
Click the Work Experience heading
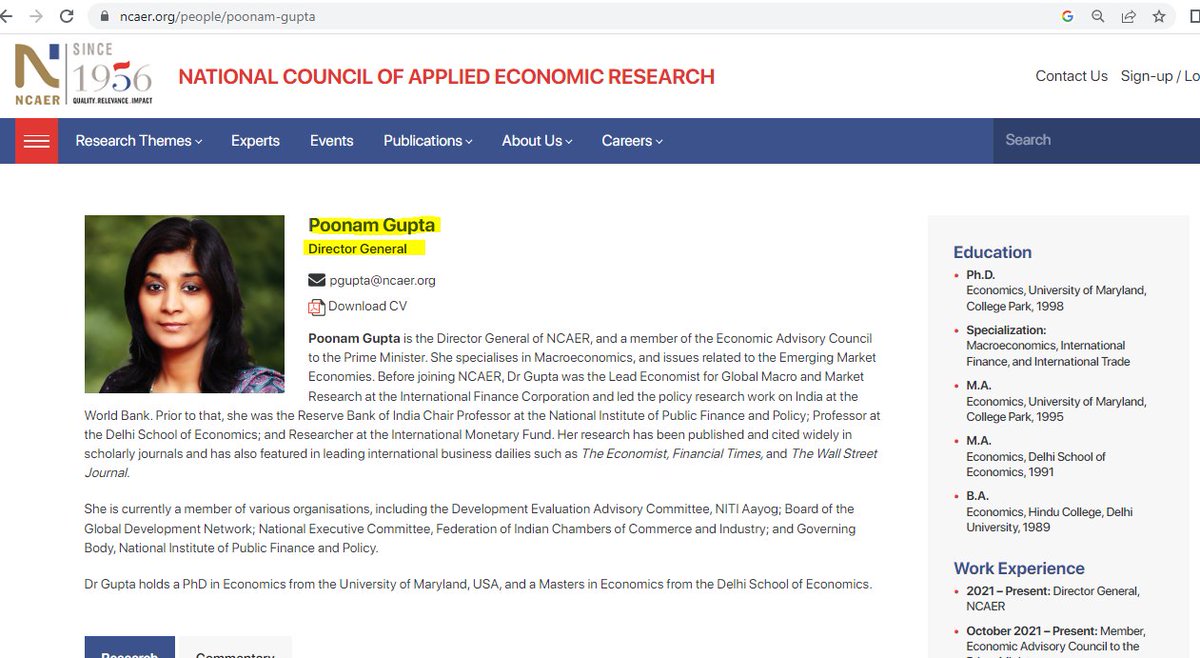point(1019,568)
